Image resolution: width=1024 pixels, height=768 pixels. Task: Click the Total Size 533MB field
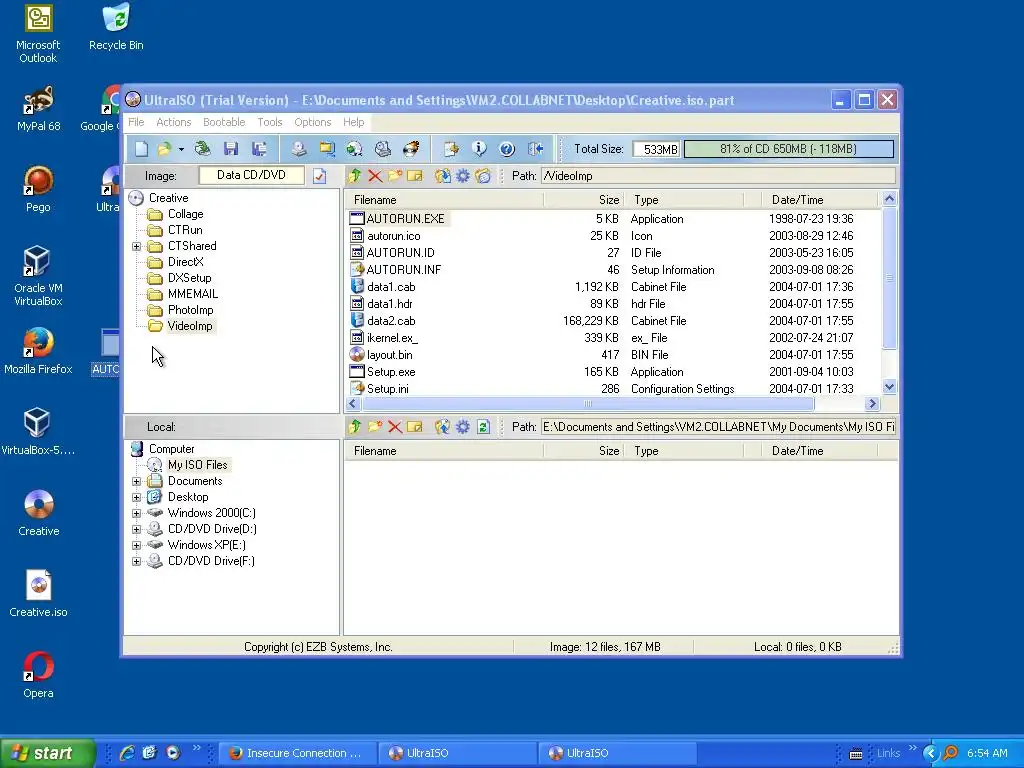click(x=656, y=150)
